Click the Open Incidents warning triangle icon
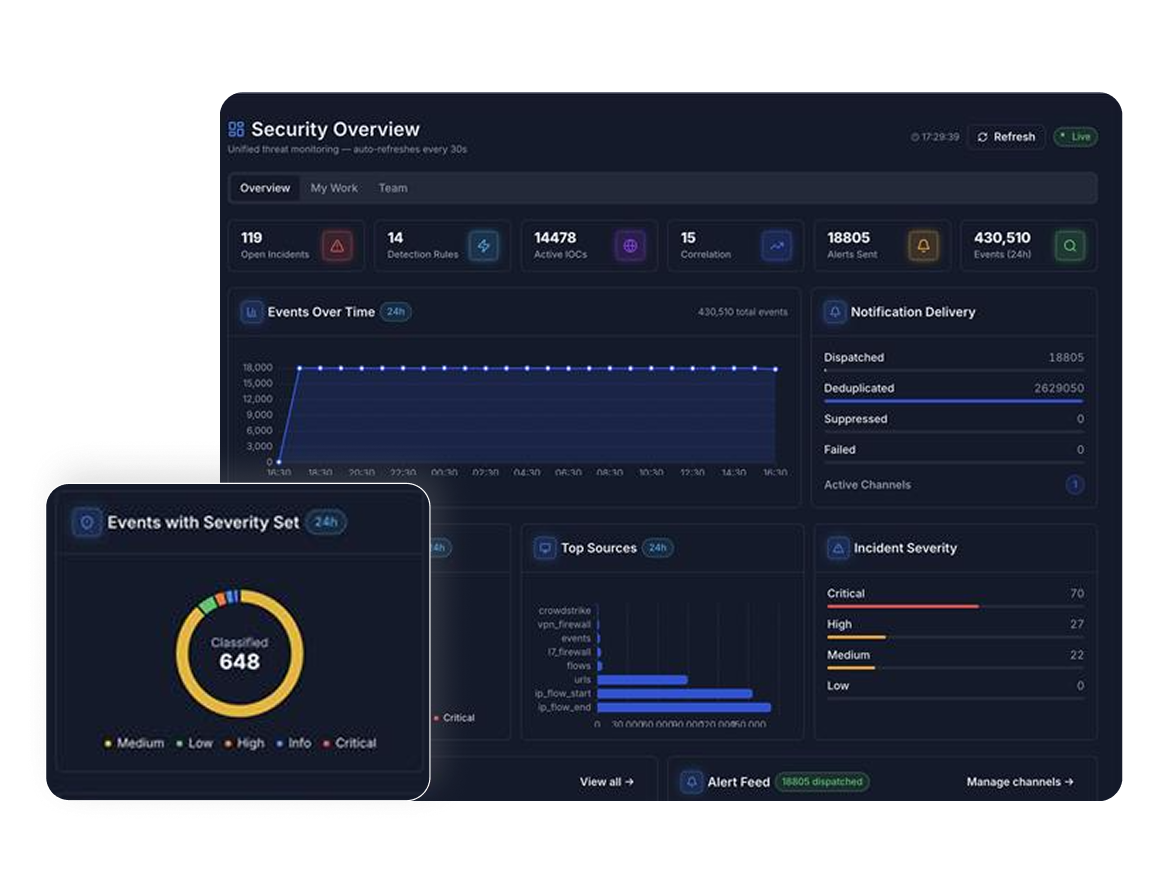 coord(337,246)
